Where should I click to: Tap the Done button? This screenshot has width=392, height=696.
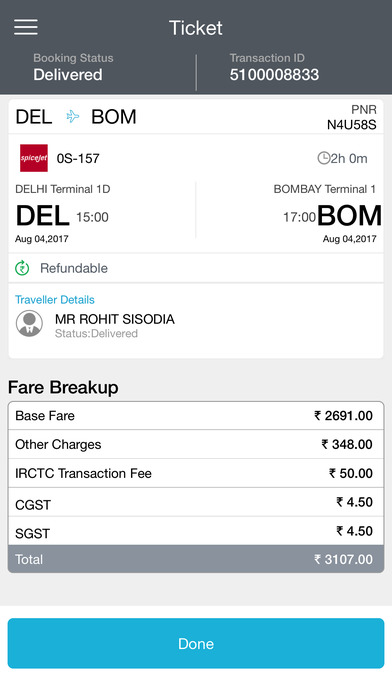click(196, 643)
